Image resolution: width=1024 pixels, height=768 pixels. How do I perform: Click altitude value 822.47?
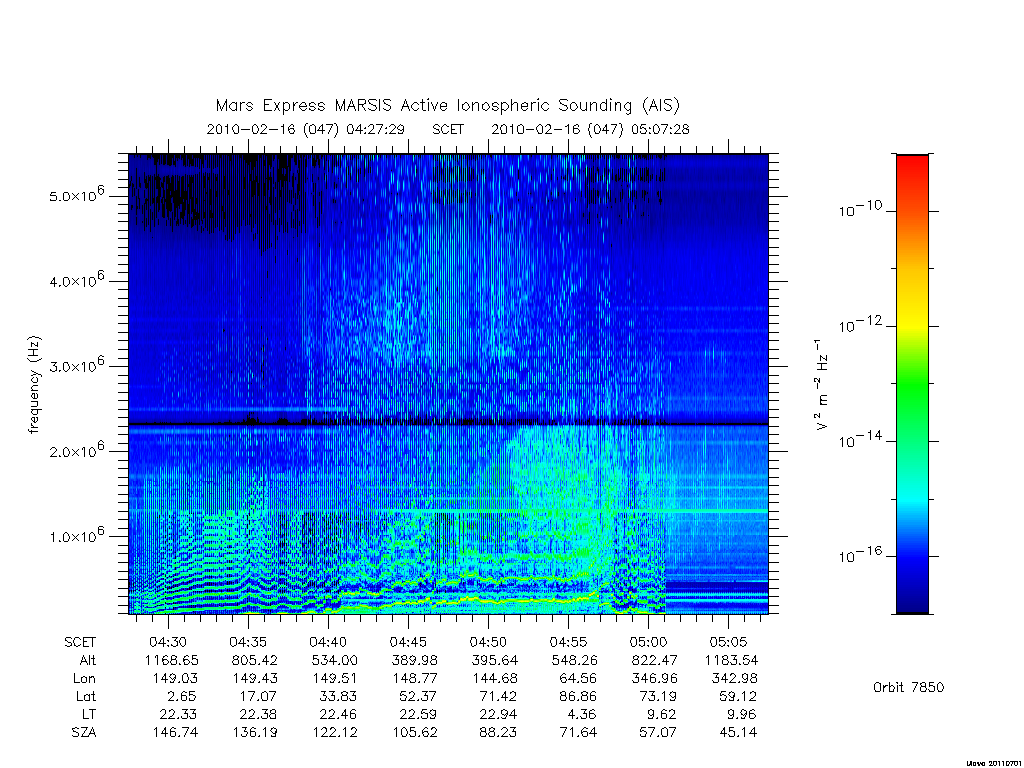654,660
